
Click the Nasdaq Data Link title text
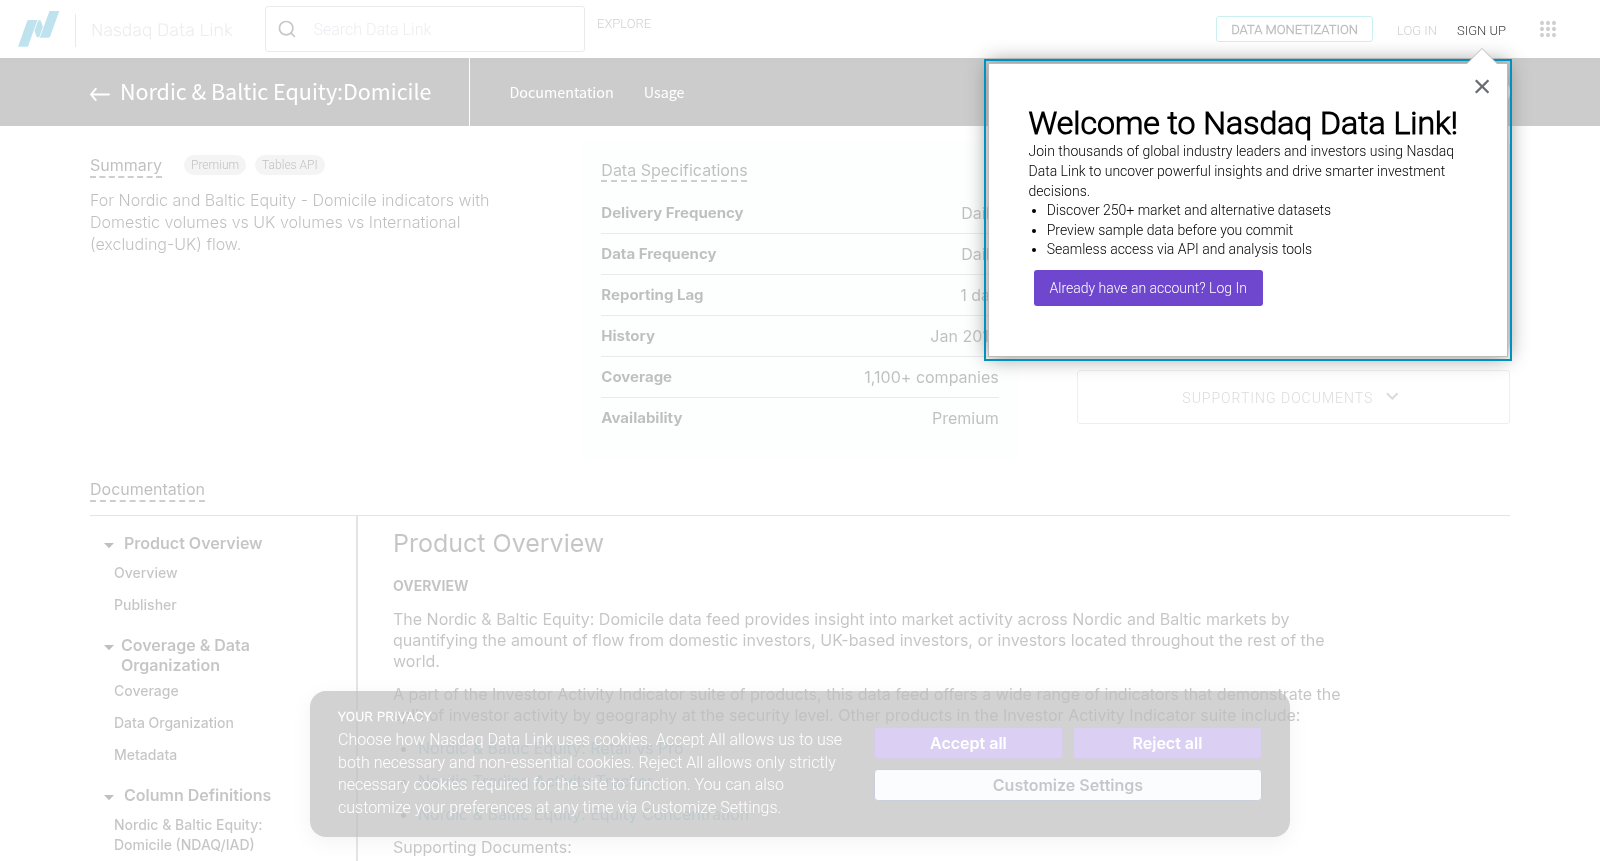pos(162,30)
